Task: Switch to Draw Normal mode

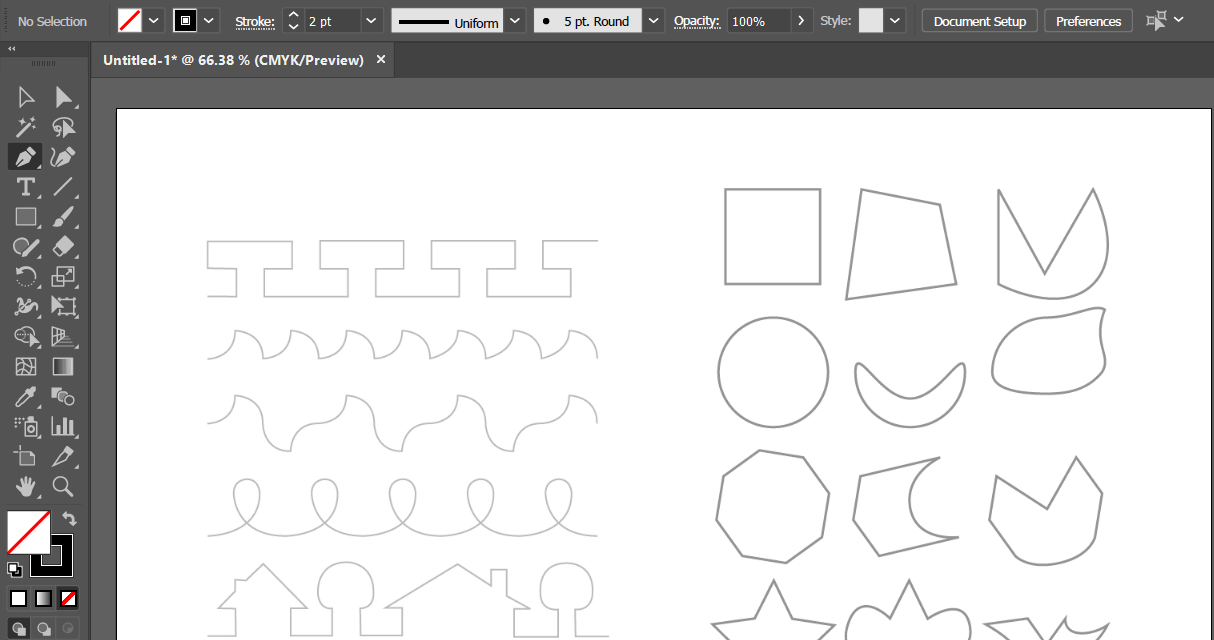Action: [x=19, y=629]
